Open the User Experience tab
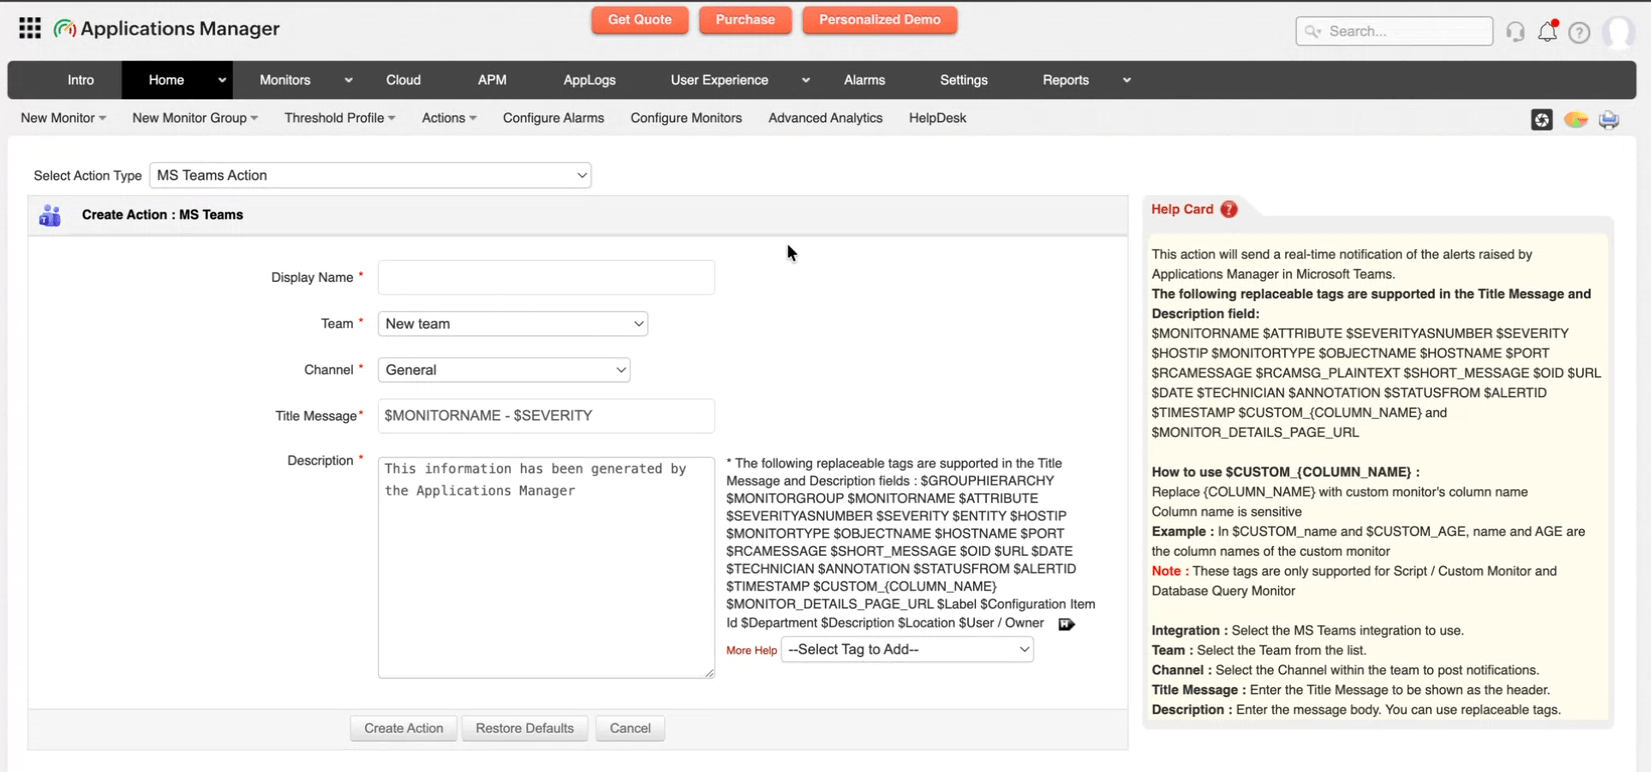Viewport: 1651px width, 772px height. (720, 80)
